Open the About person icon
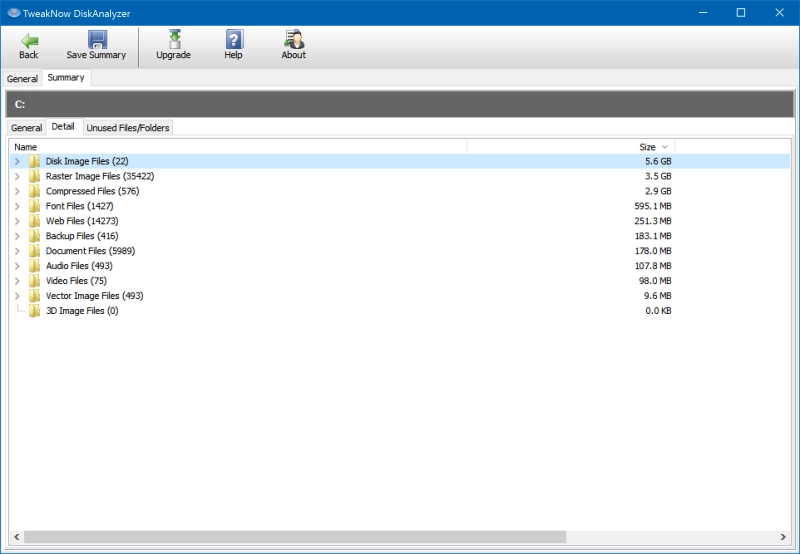The height and width of the screenshot is (554, 800). 294,39
